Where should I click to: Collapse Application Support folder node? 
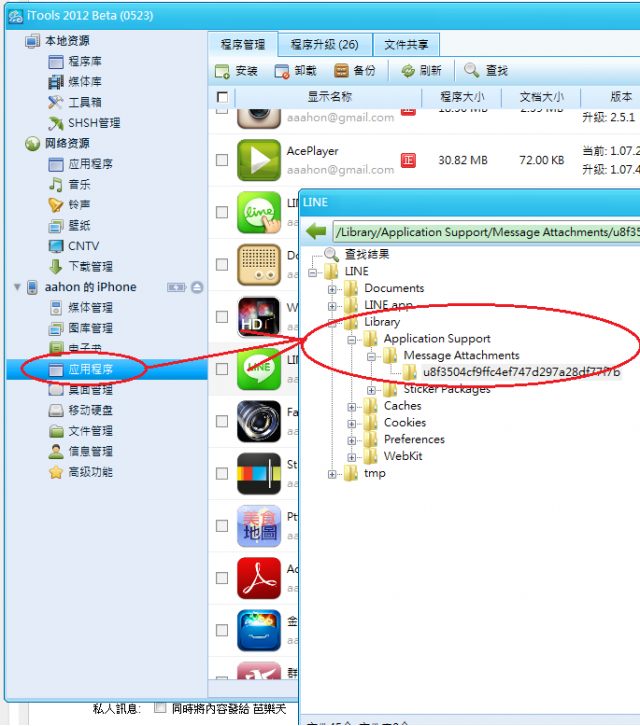tap(352, 340)
